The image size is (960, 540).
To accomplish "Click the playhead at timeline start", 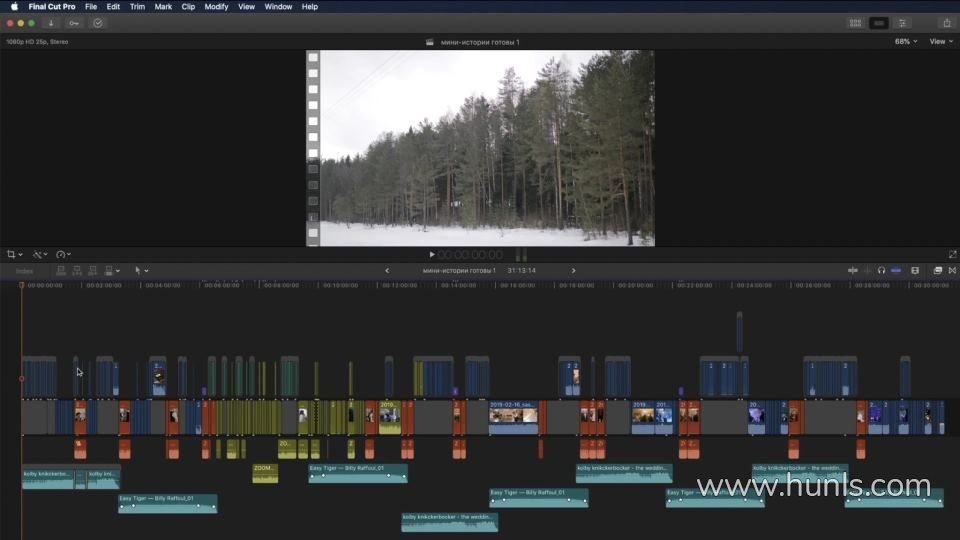I will [x=21, y=285].
